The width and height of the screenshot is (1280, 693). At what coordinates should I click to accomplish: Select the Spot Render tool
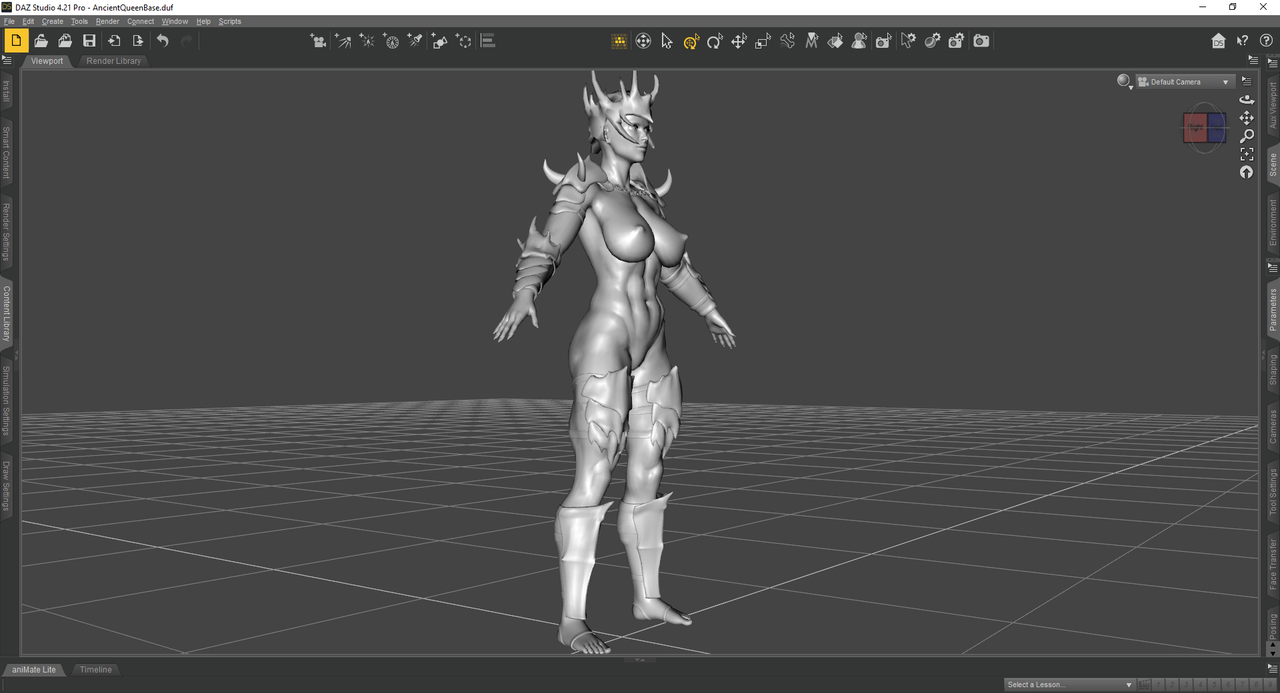(884, 41)
